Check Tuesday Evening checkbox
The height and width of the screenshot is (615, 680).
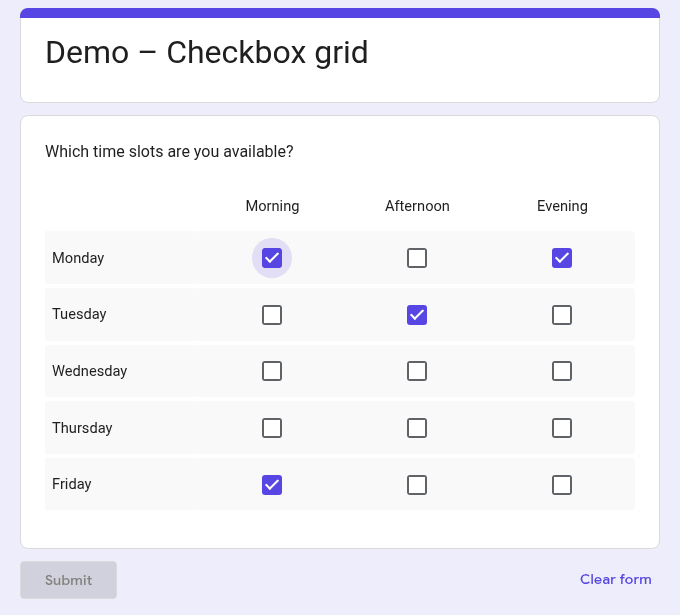(562, 315)
